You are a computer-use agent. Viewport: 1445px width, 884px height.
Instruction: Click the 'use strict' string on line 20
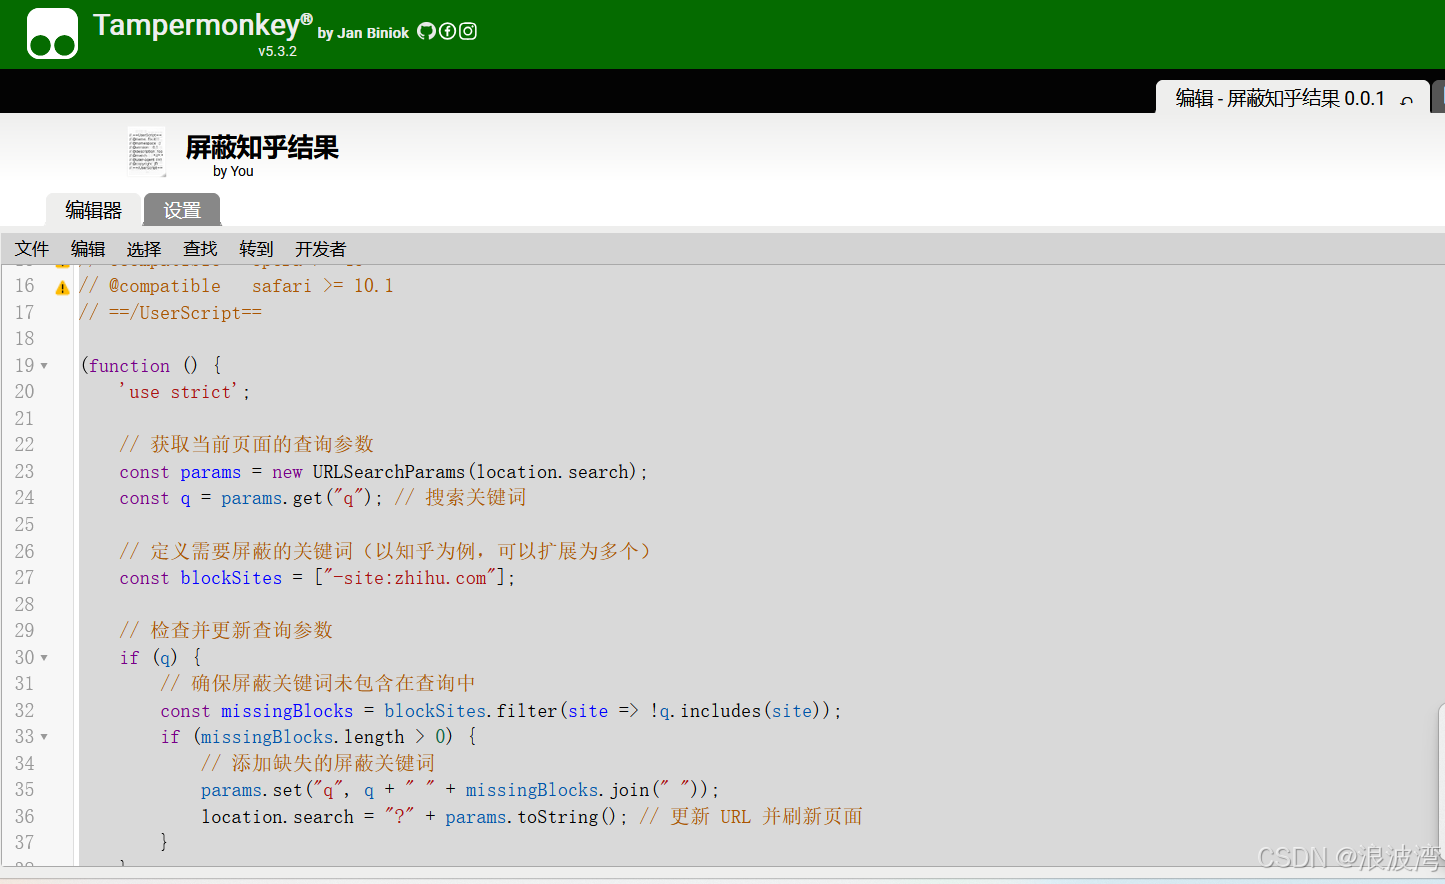pyautogui.click(x=180, y=392)
